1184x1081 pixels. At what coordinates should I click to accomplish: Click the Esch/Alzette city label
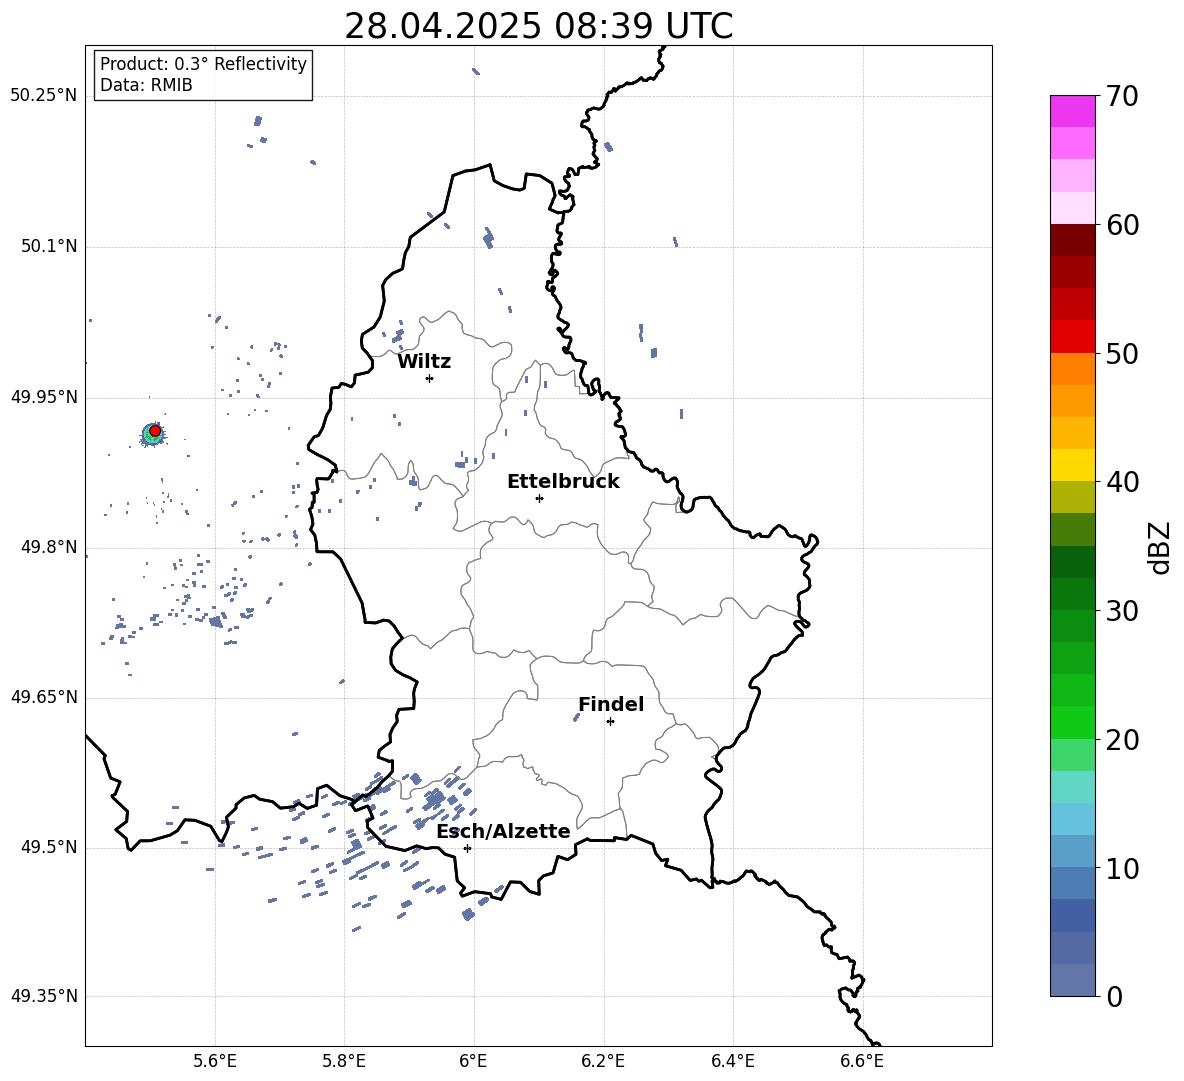click(503, 832)
